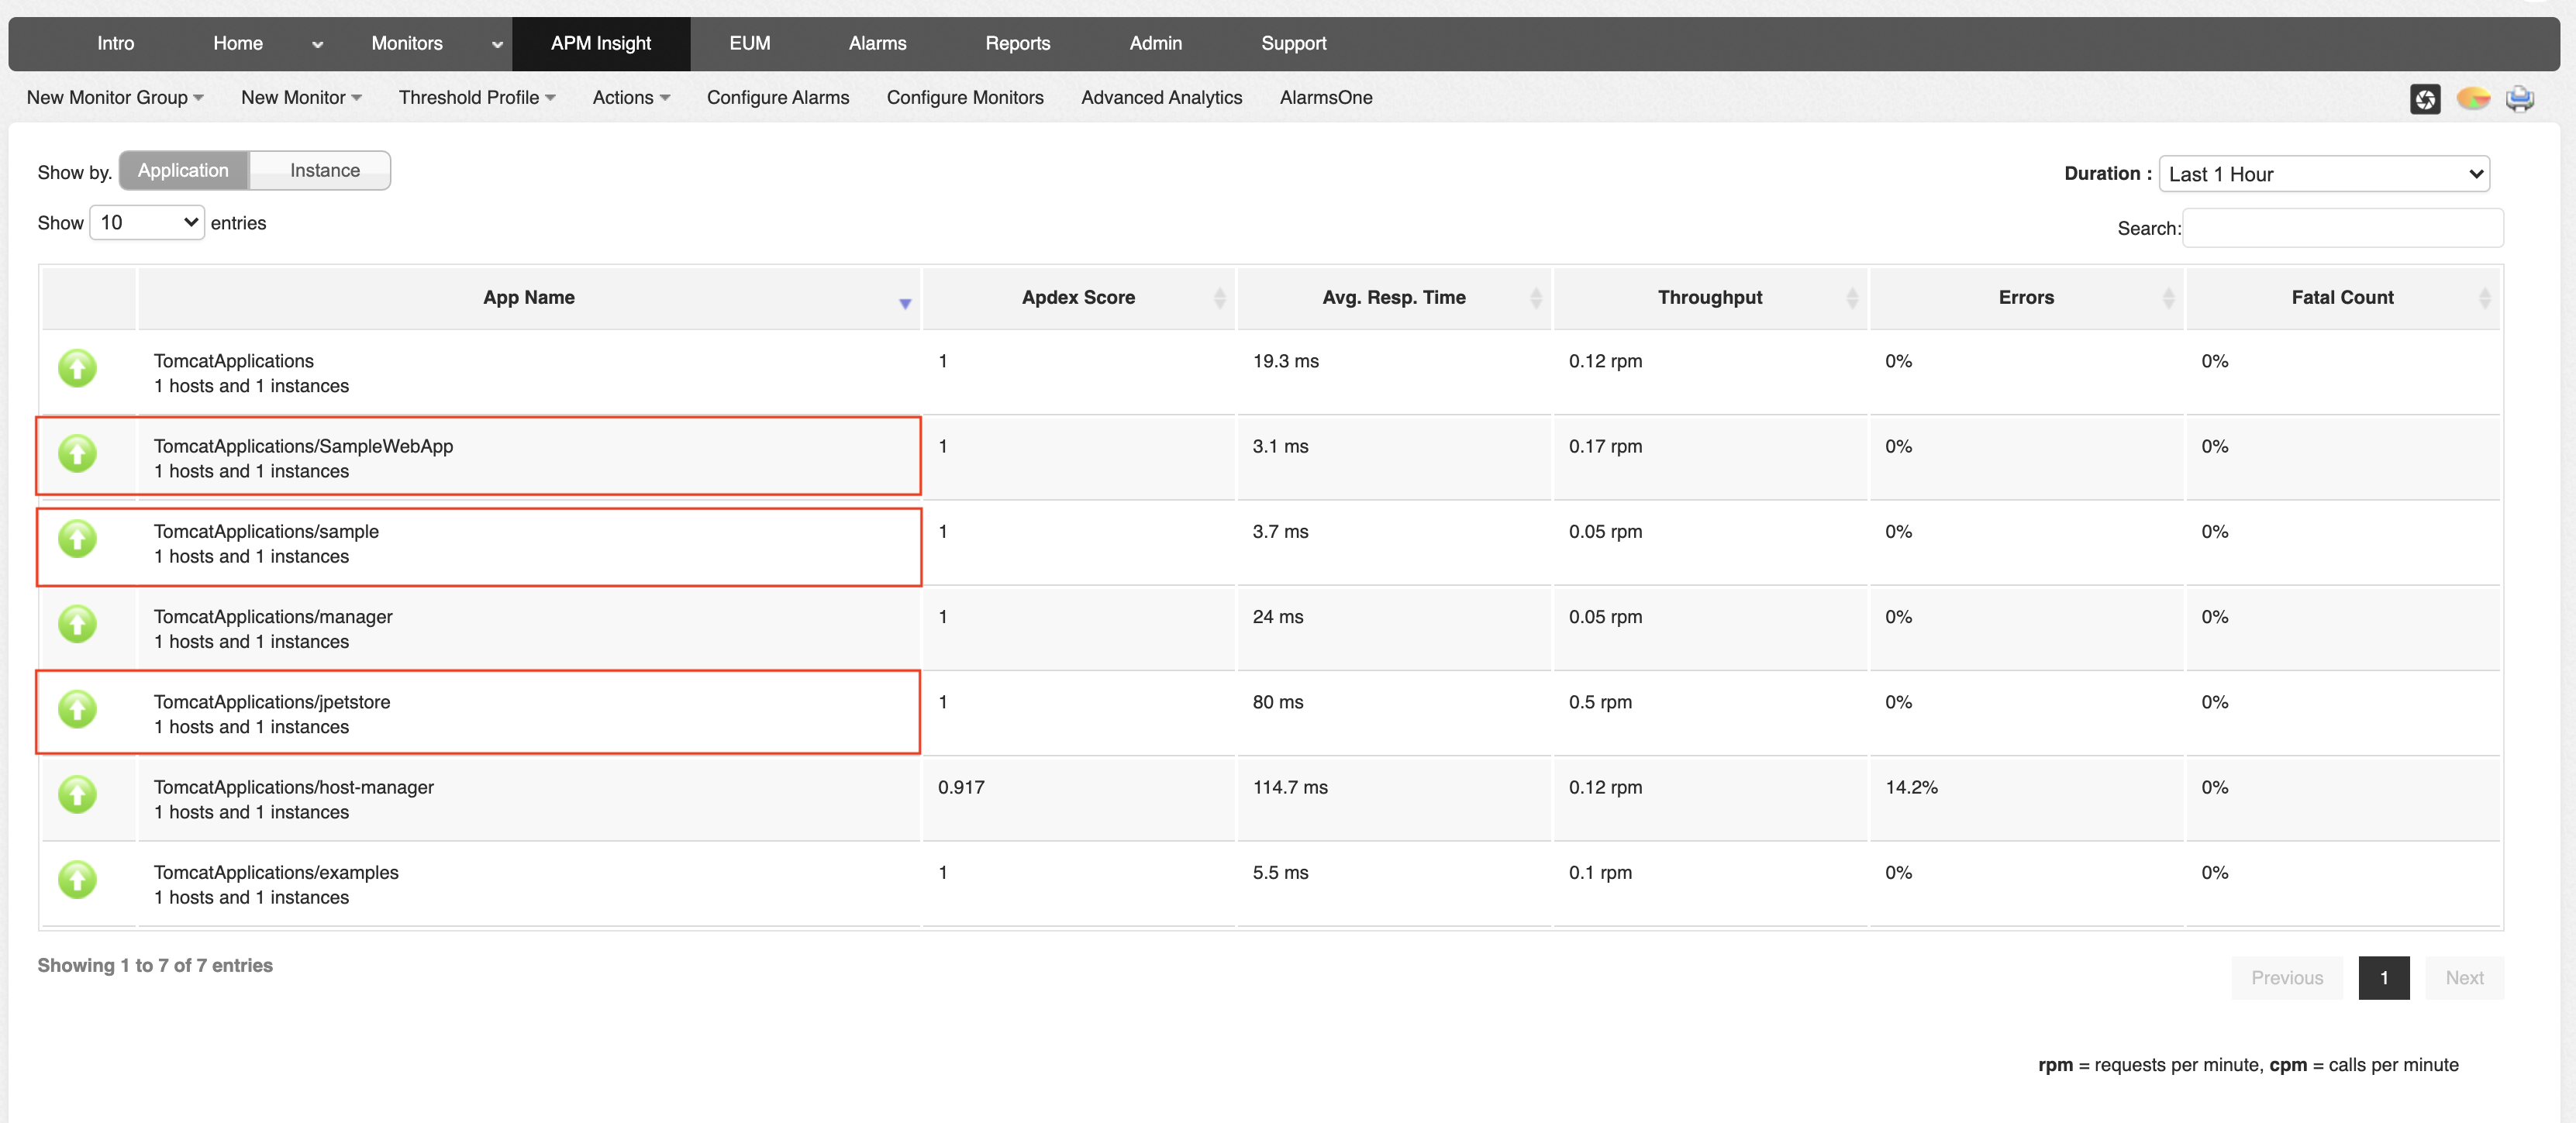Screen dimensions: 2576x1123
Task: Click the refresh shutter icon near AlarmsOne
Action: [2425, 98]
